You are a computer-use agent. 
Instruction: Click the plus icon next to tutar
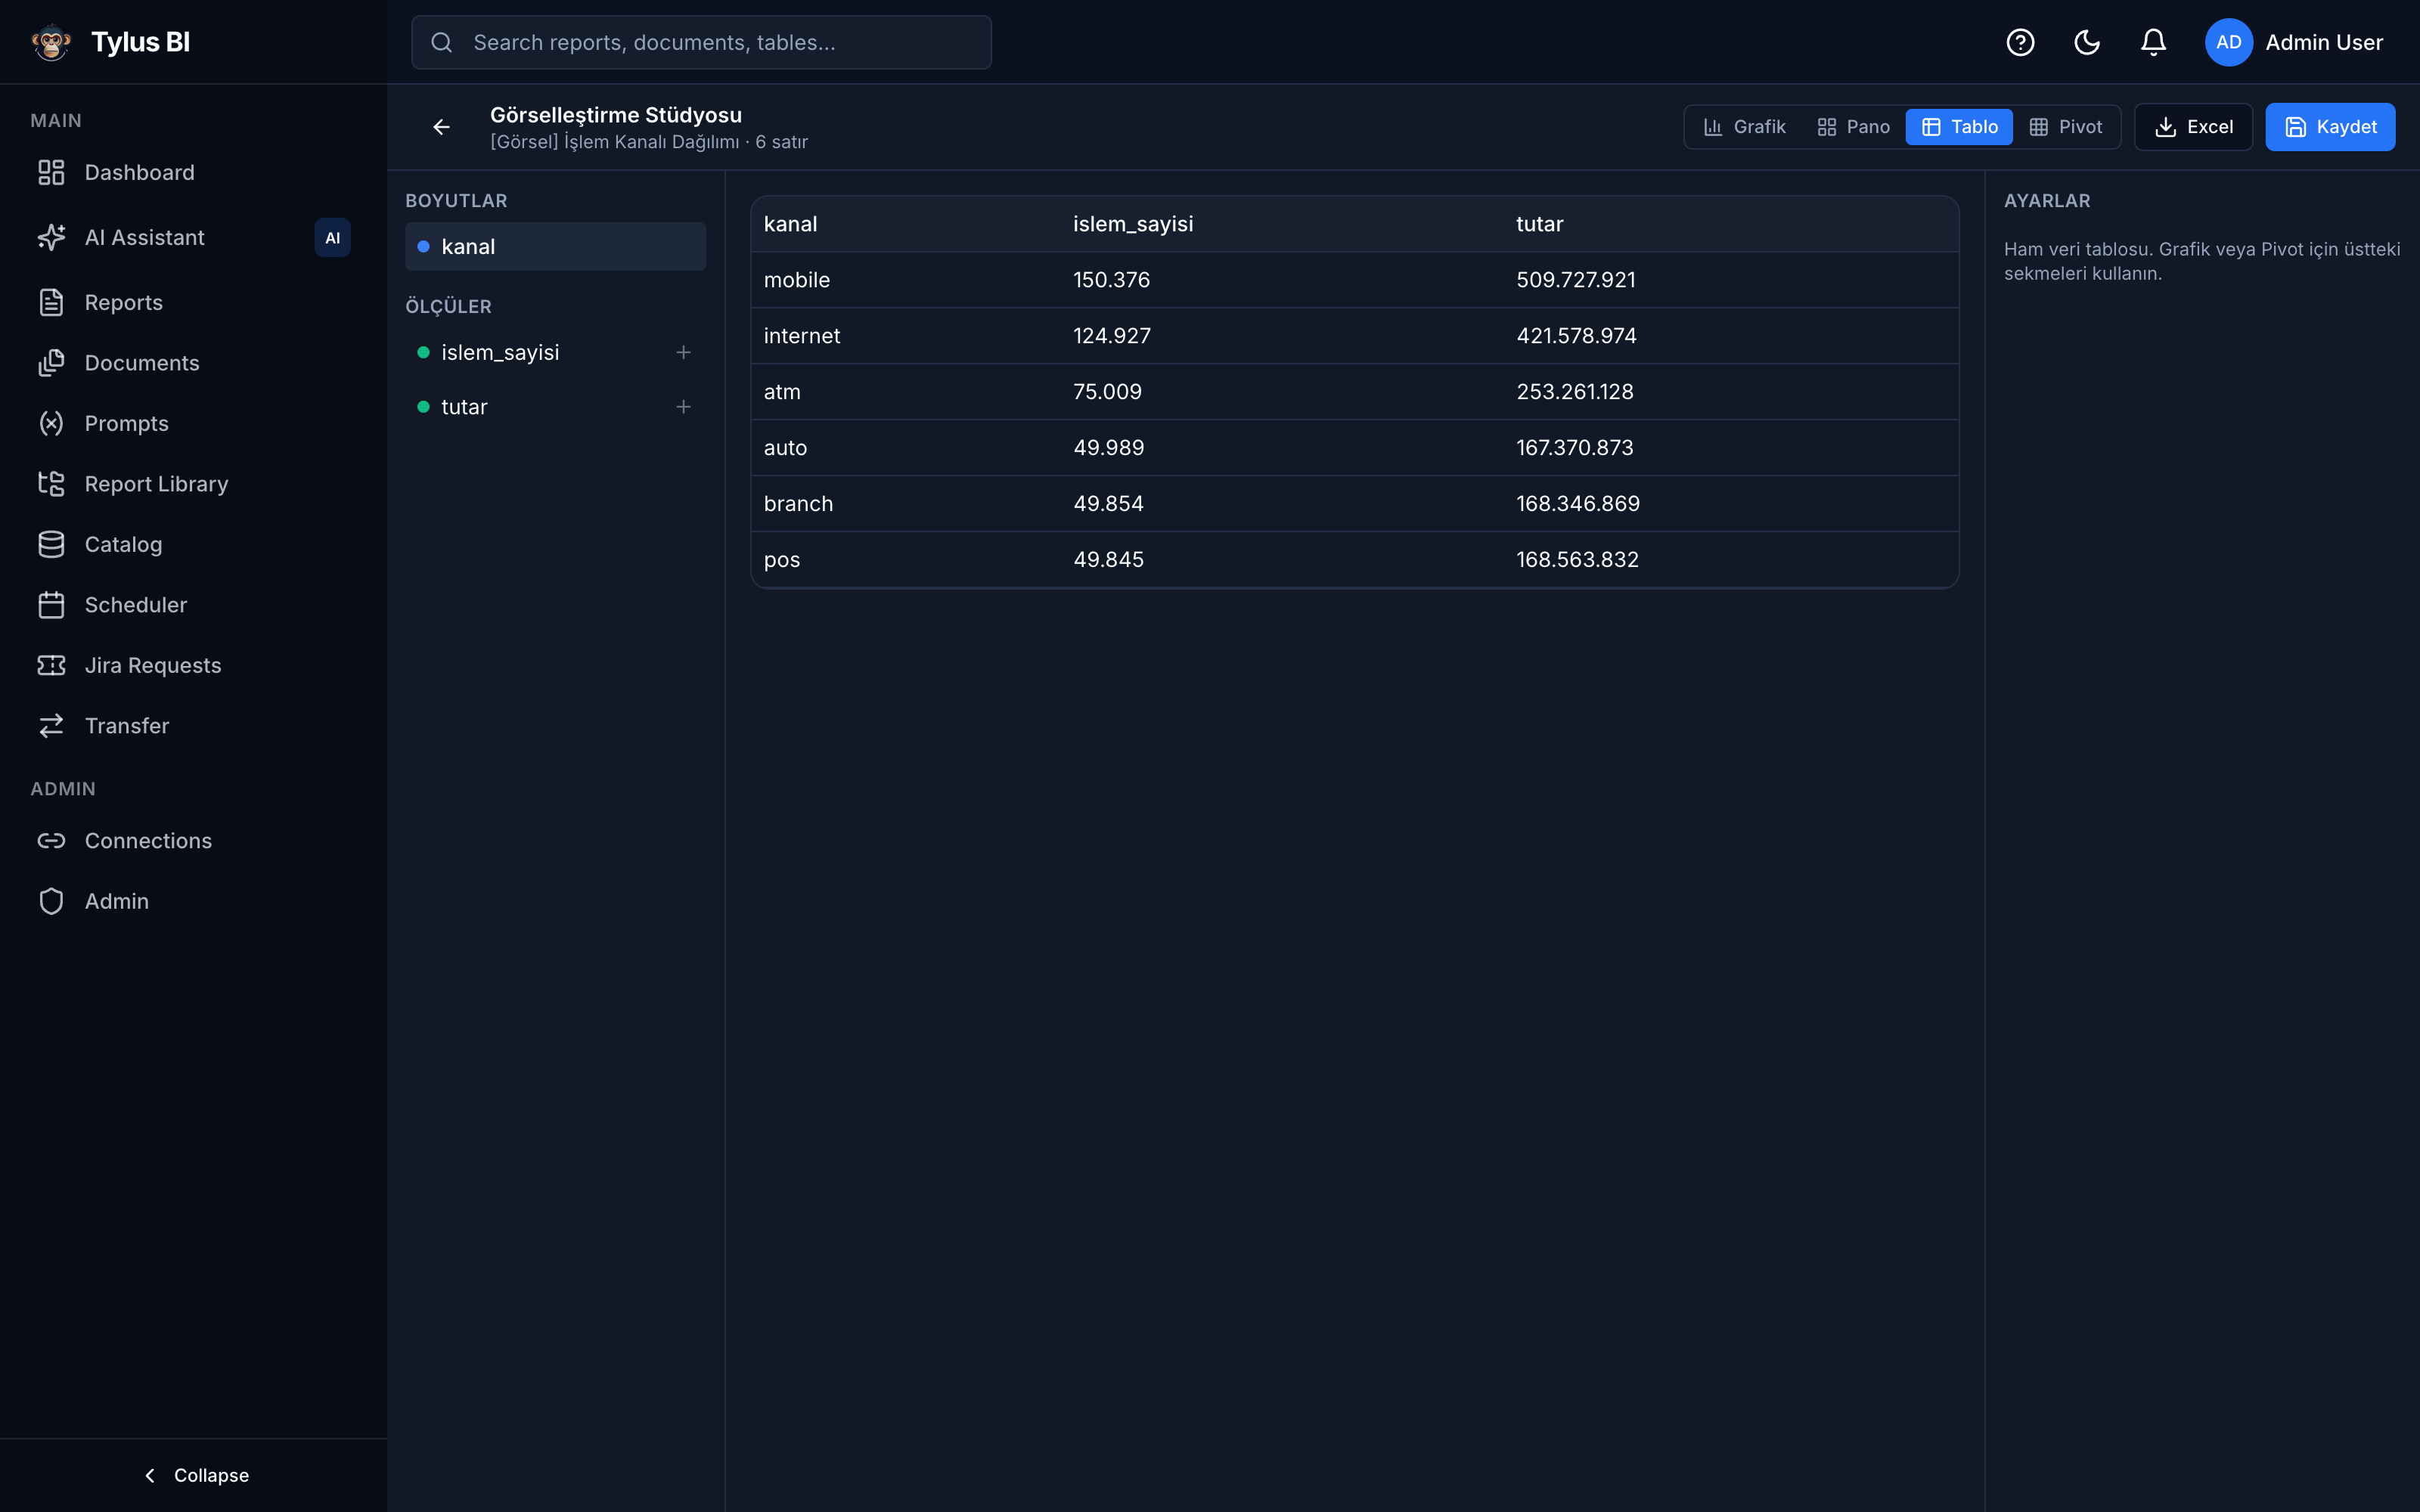[x=683, y=407]
